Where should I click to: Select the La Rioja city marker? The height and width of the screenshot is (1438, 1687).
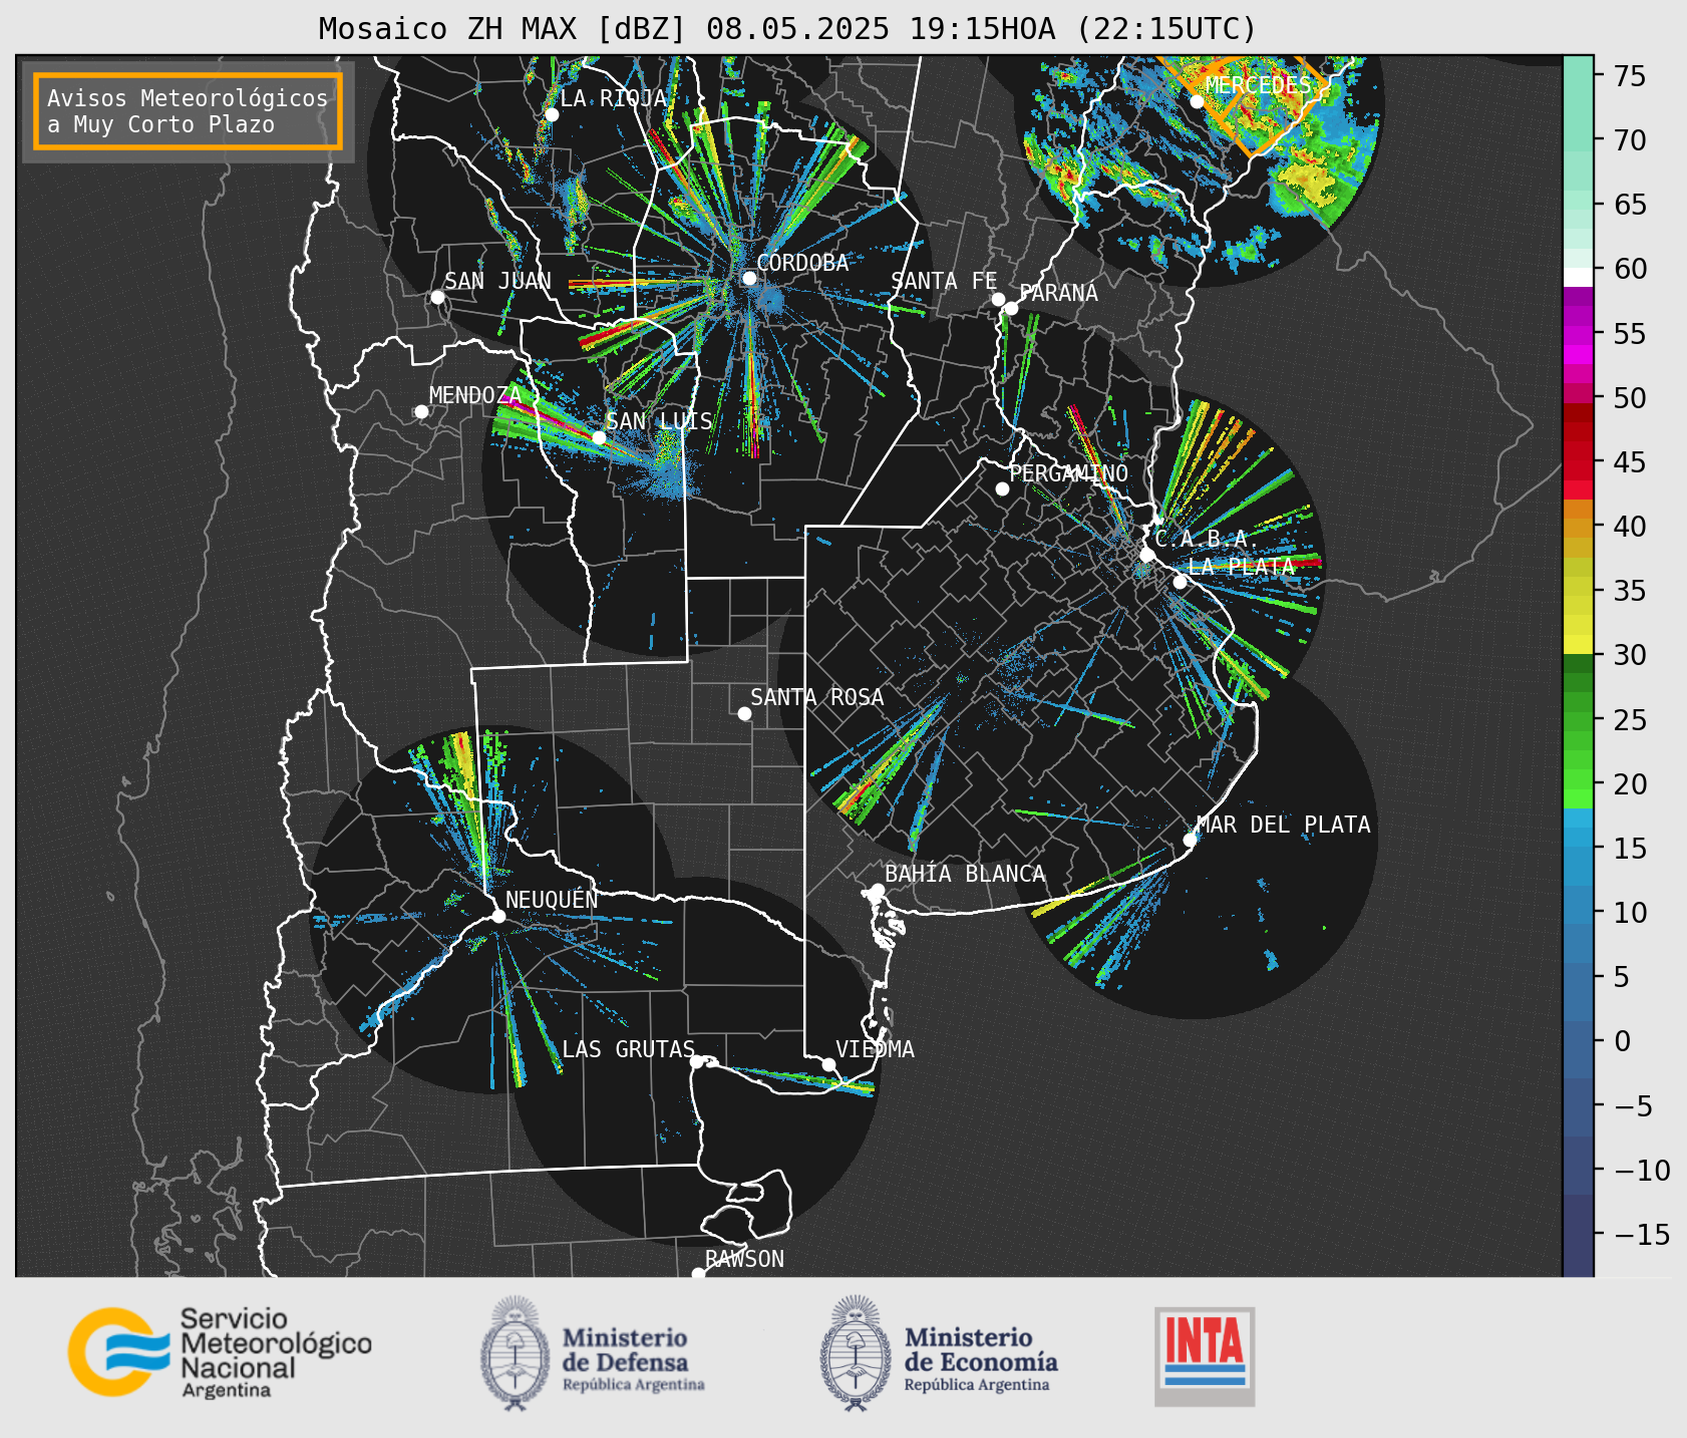click(552, 115)
